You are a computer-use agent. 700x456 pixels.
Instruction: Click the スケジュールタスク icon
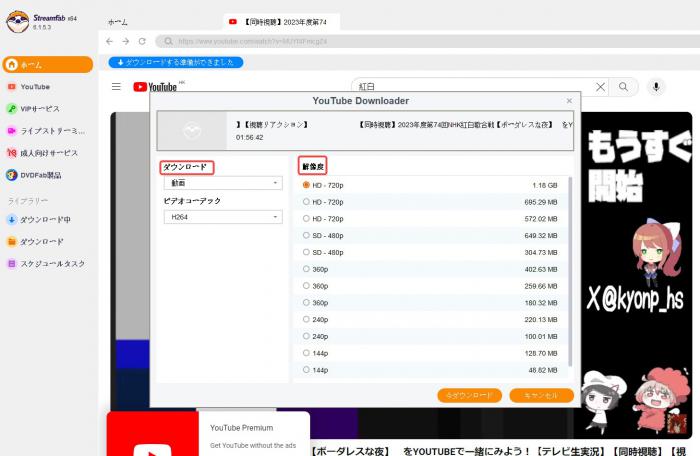coord(12,264)
